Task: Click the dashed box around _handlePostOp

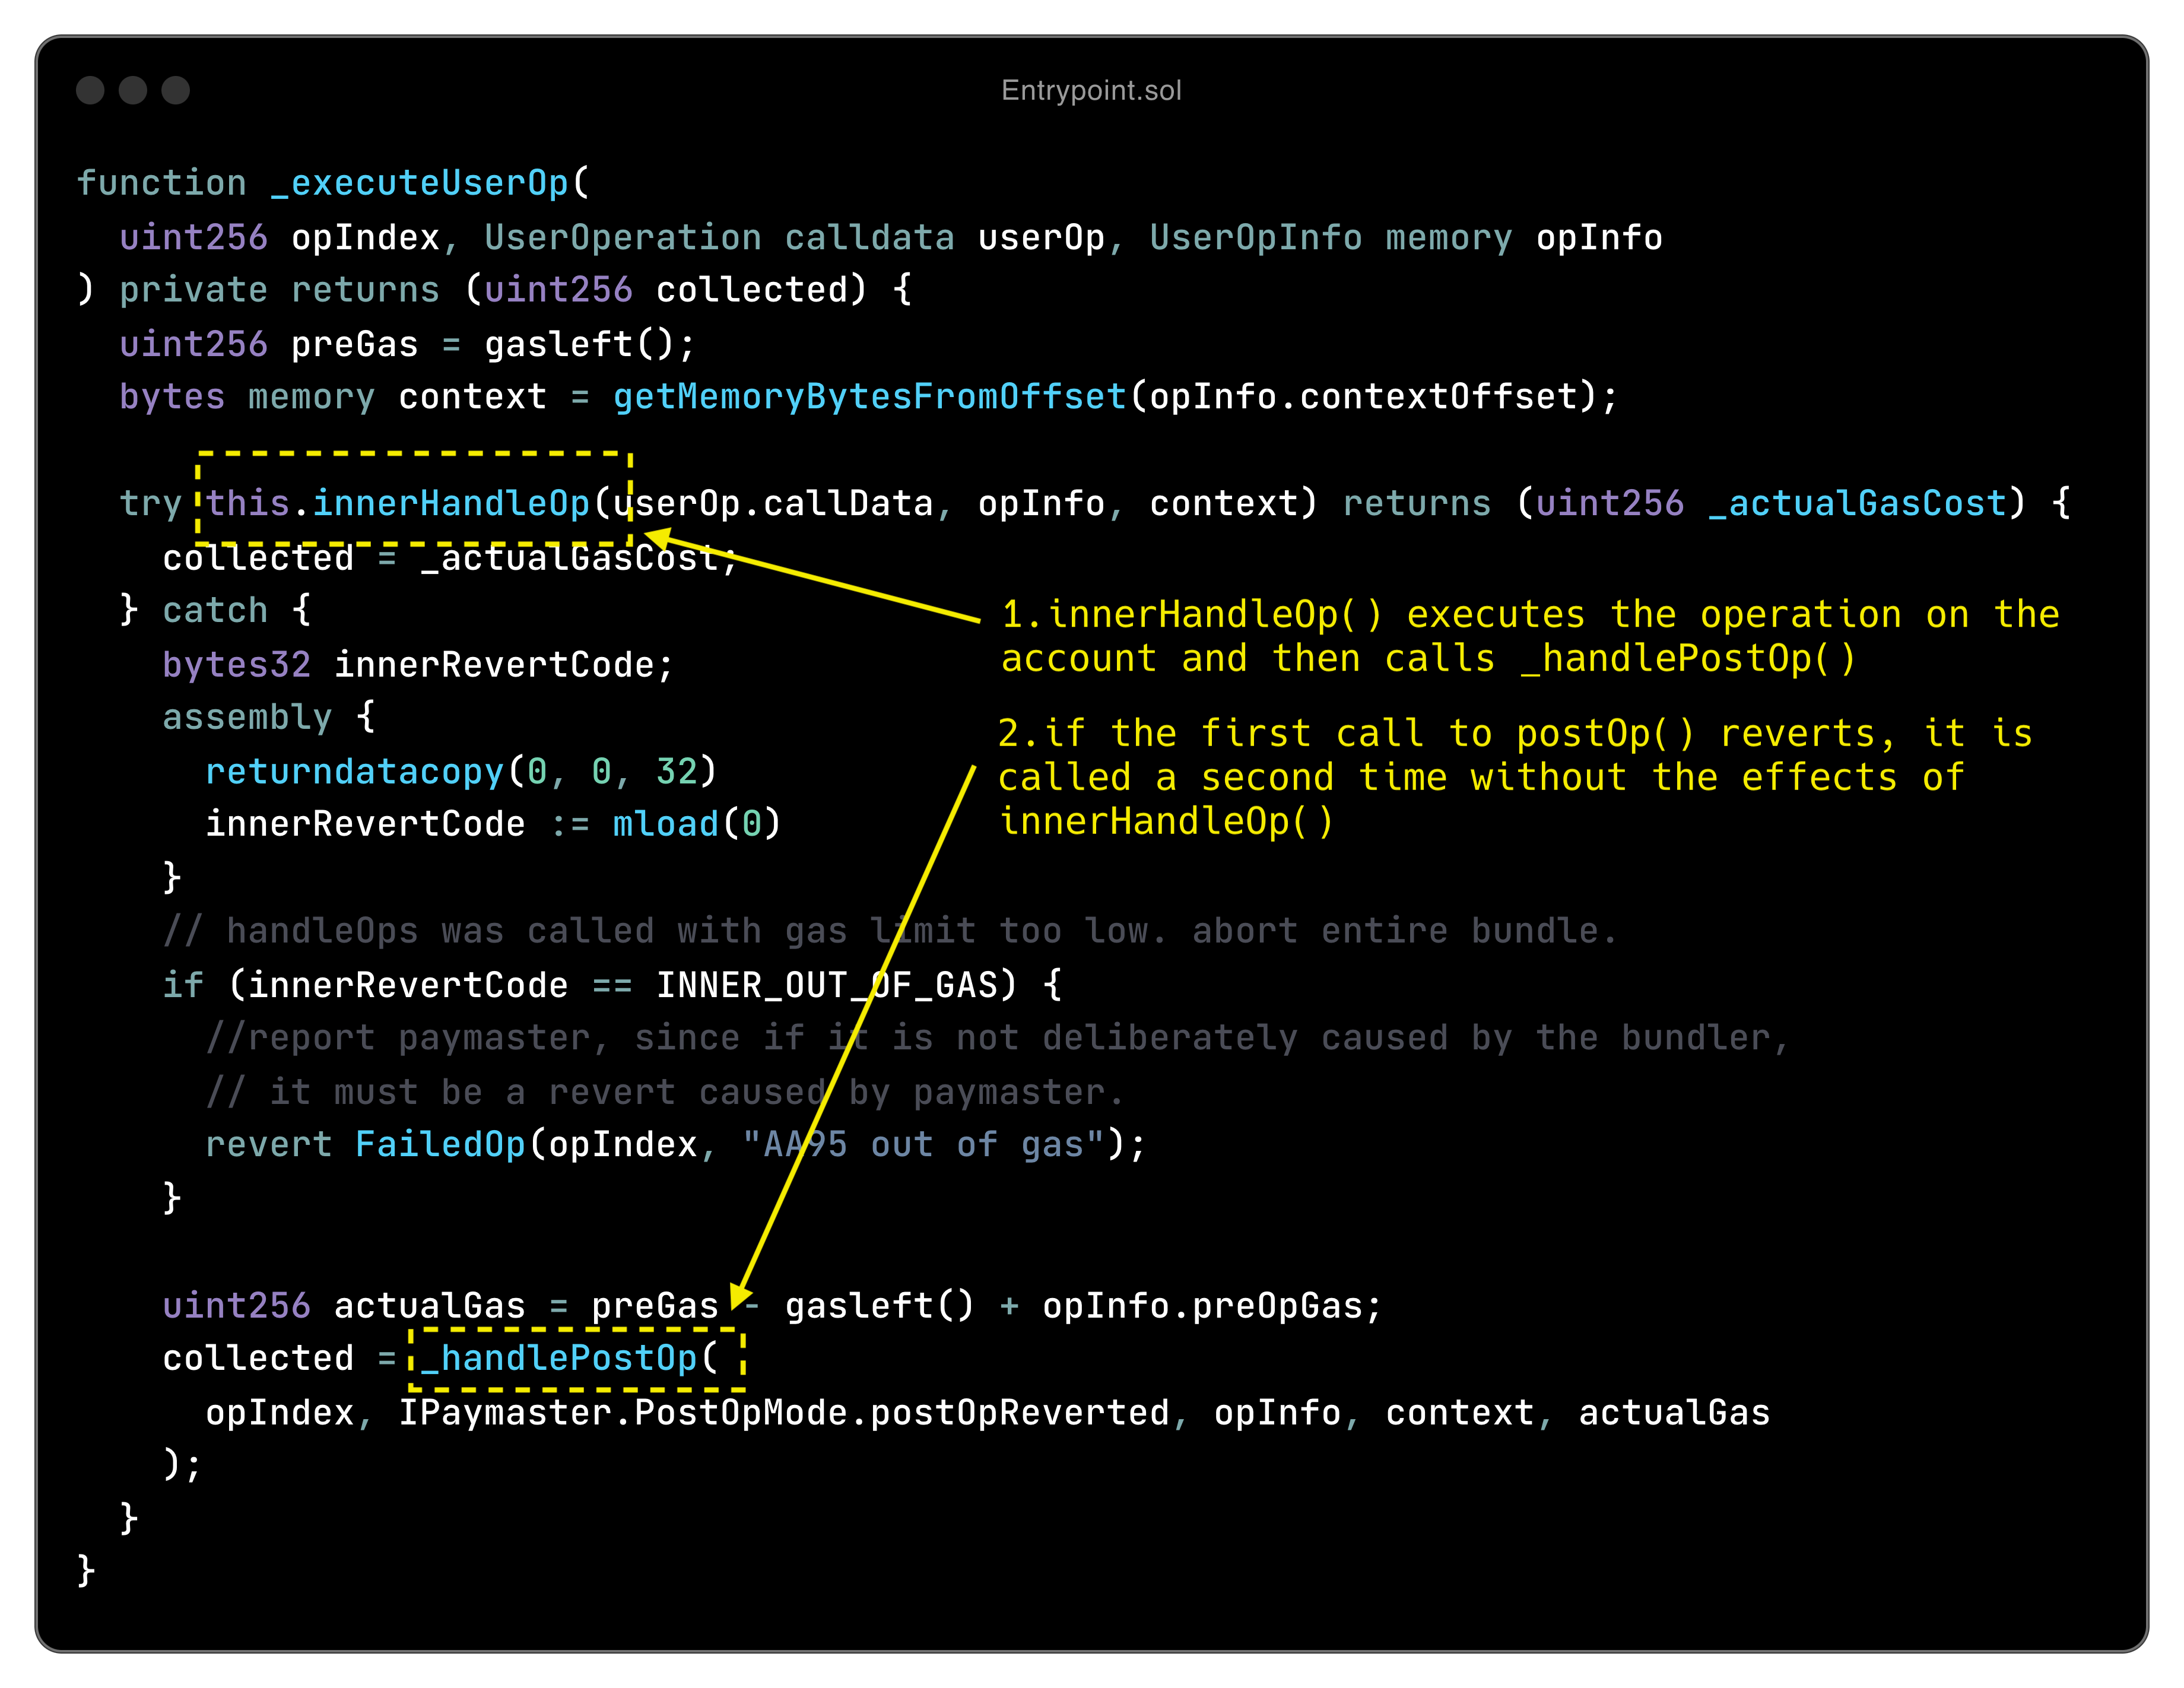Action: (x=576, y=1359)
